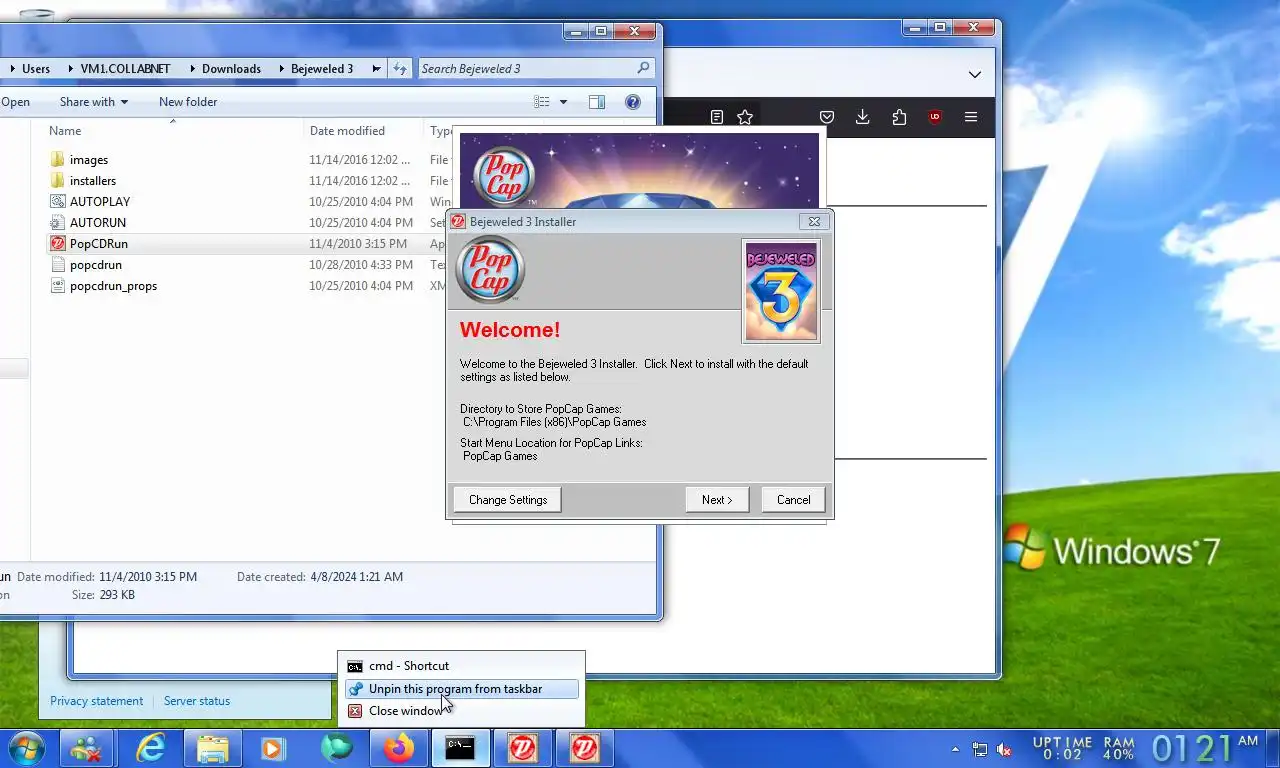Viewport: 1280px width, 768px height.
Task: Open the Server status link
Action: (197, 701)
